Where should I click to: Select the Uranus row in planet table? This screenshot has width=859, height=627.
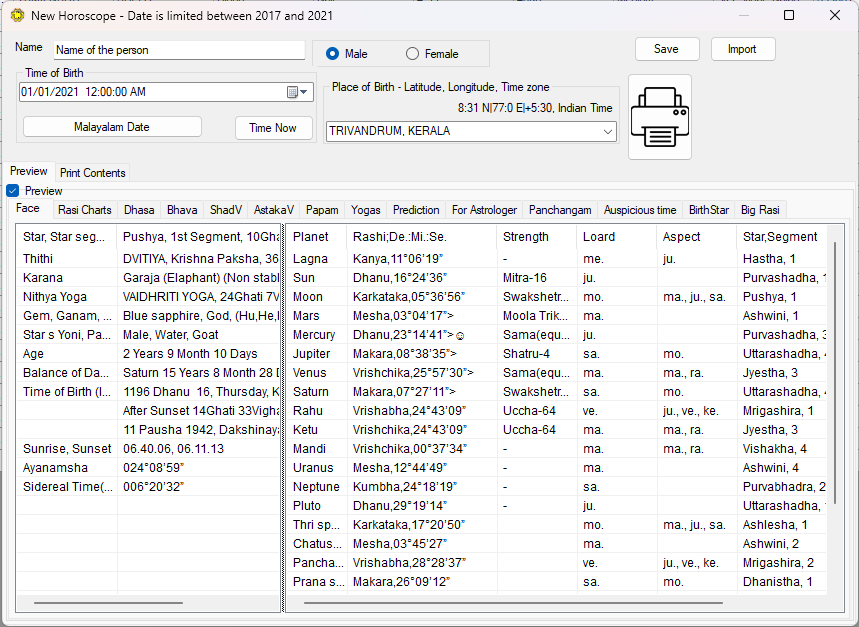coord(557,468)
